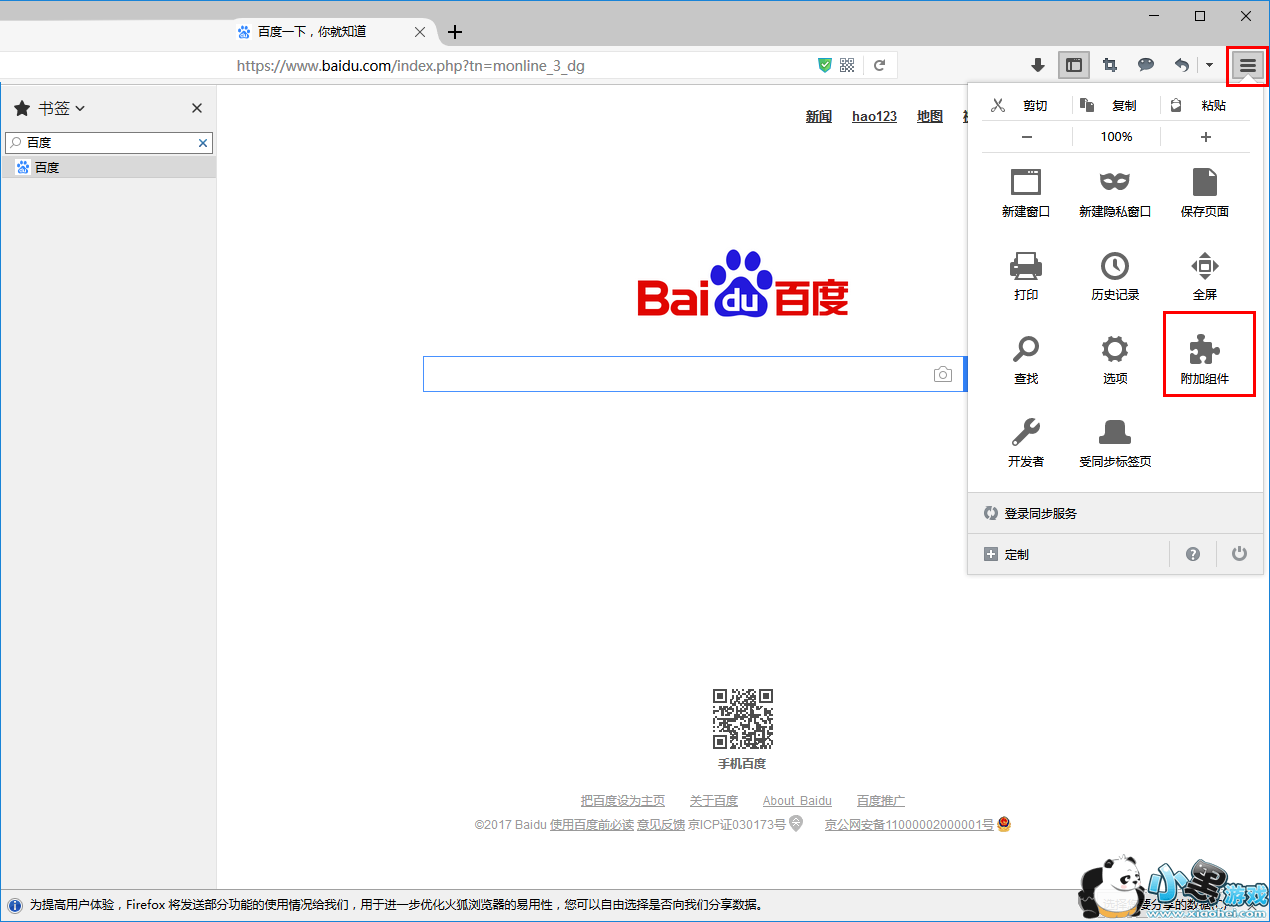Screen dimensions: 1270x922
Task: Open 附加组件 add-ons puzzle icon
Action: pyautogui.click(x=1205, y=360)
